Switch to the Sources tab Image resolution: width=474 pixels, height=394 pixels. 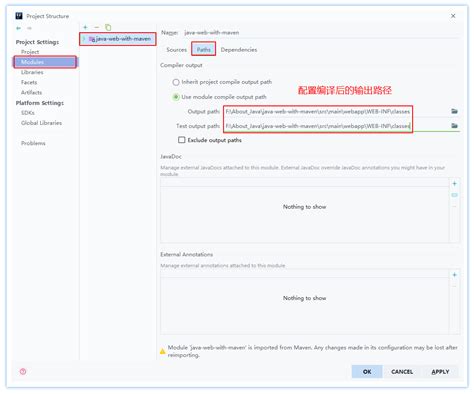pyautogui.click(x=176, y=50)
